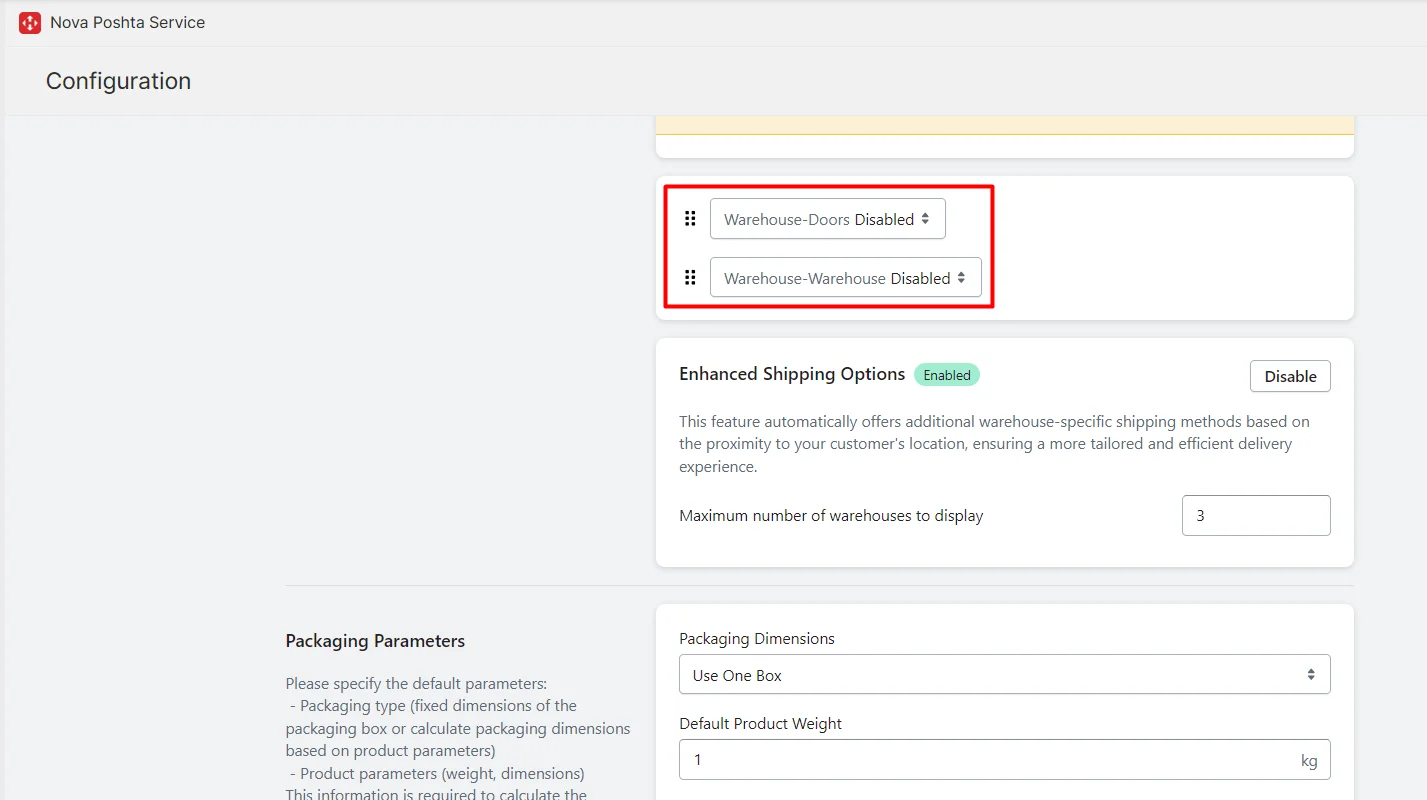Click the Please specify the default parameters text
The image size is (1427, 800).
[416, 684]
